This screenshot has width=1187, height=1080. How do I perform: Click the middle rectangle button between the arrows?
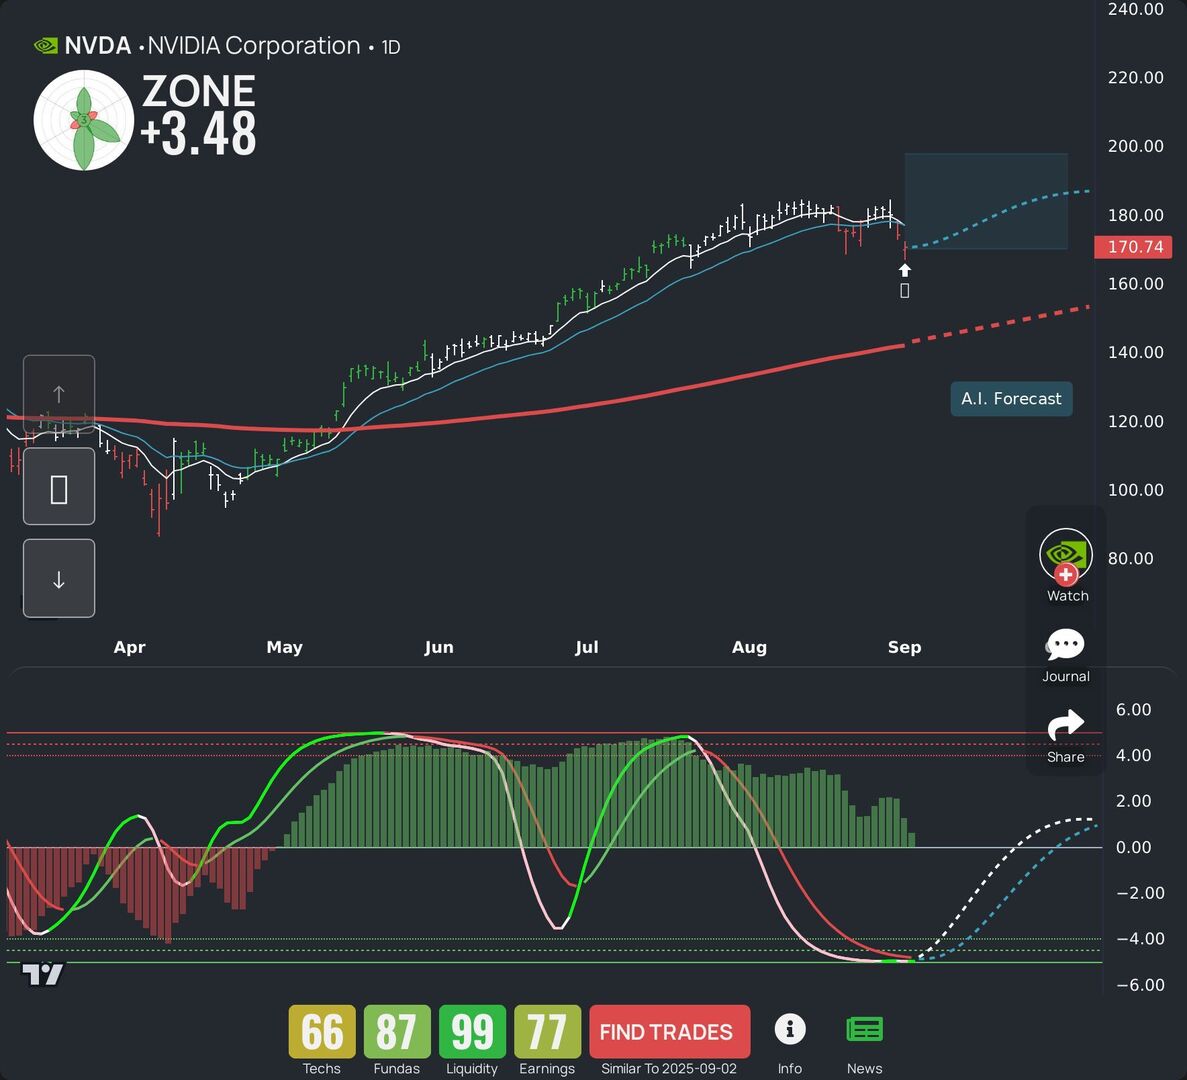pos(59,486)
